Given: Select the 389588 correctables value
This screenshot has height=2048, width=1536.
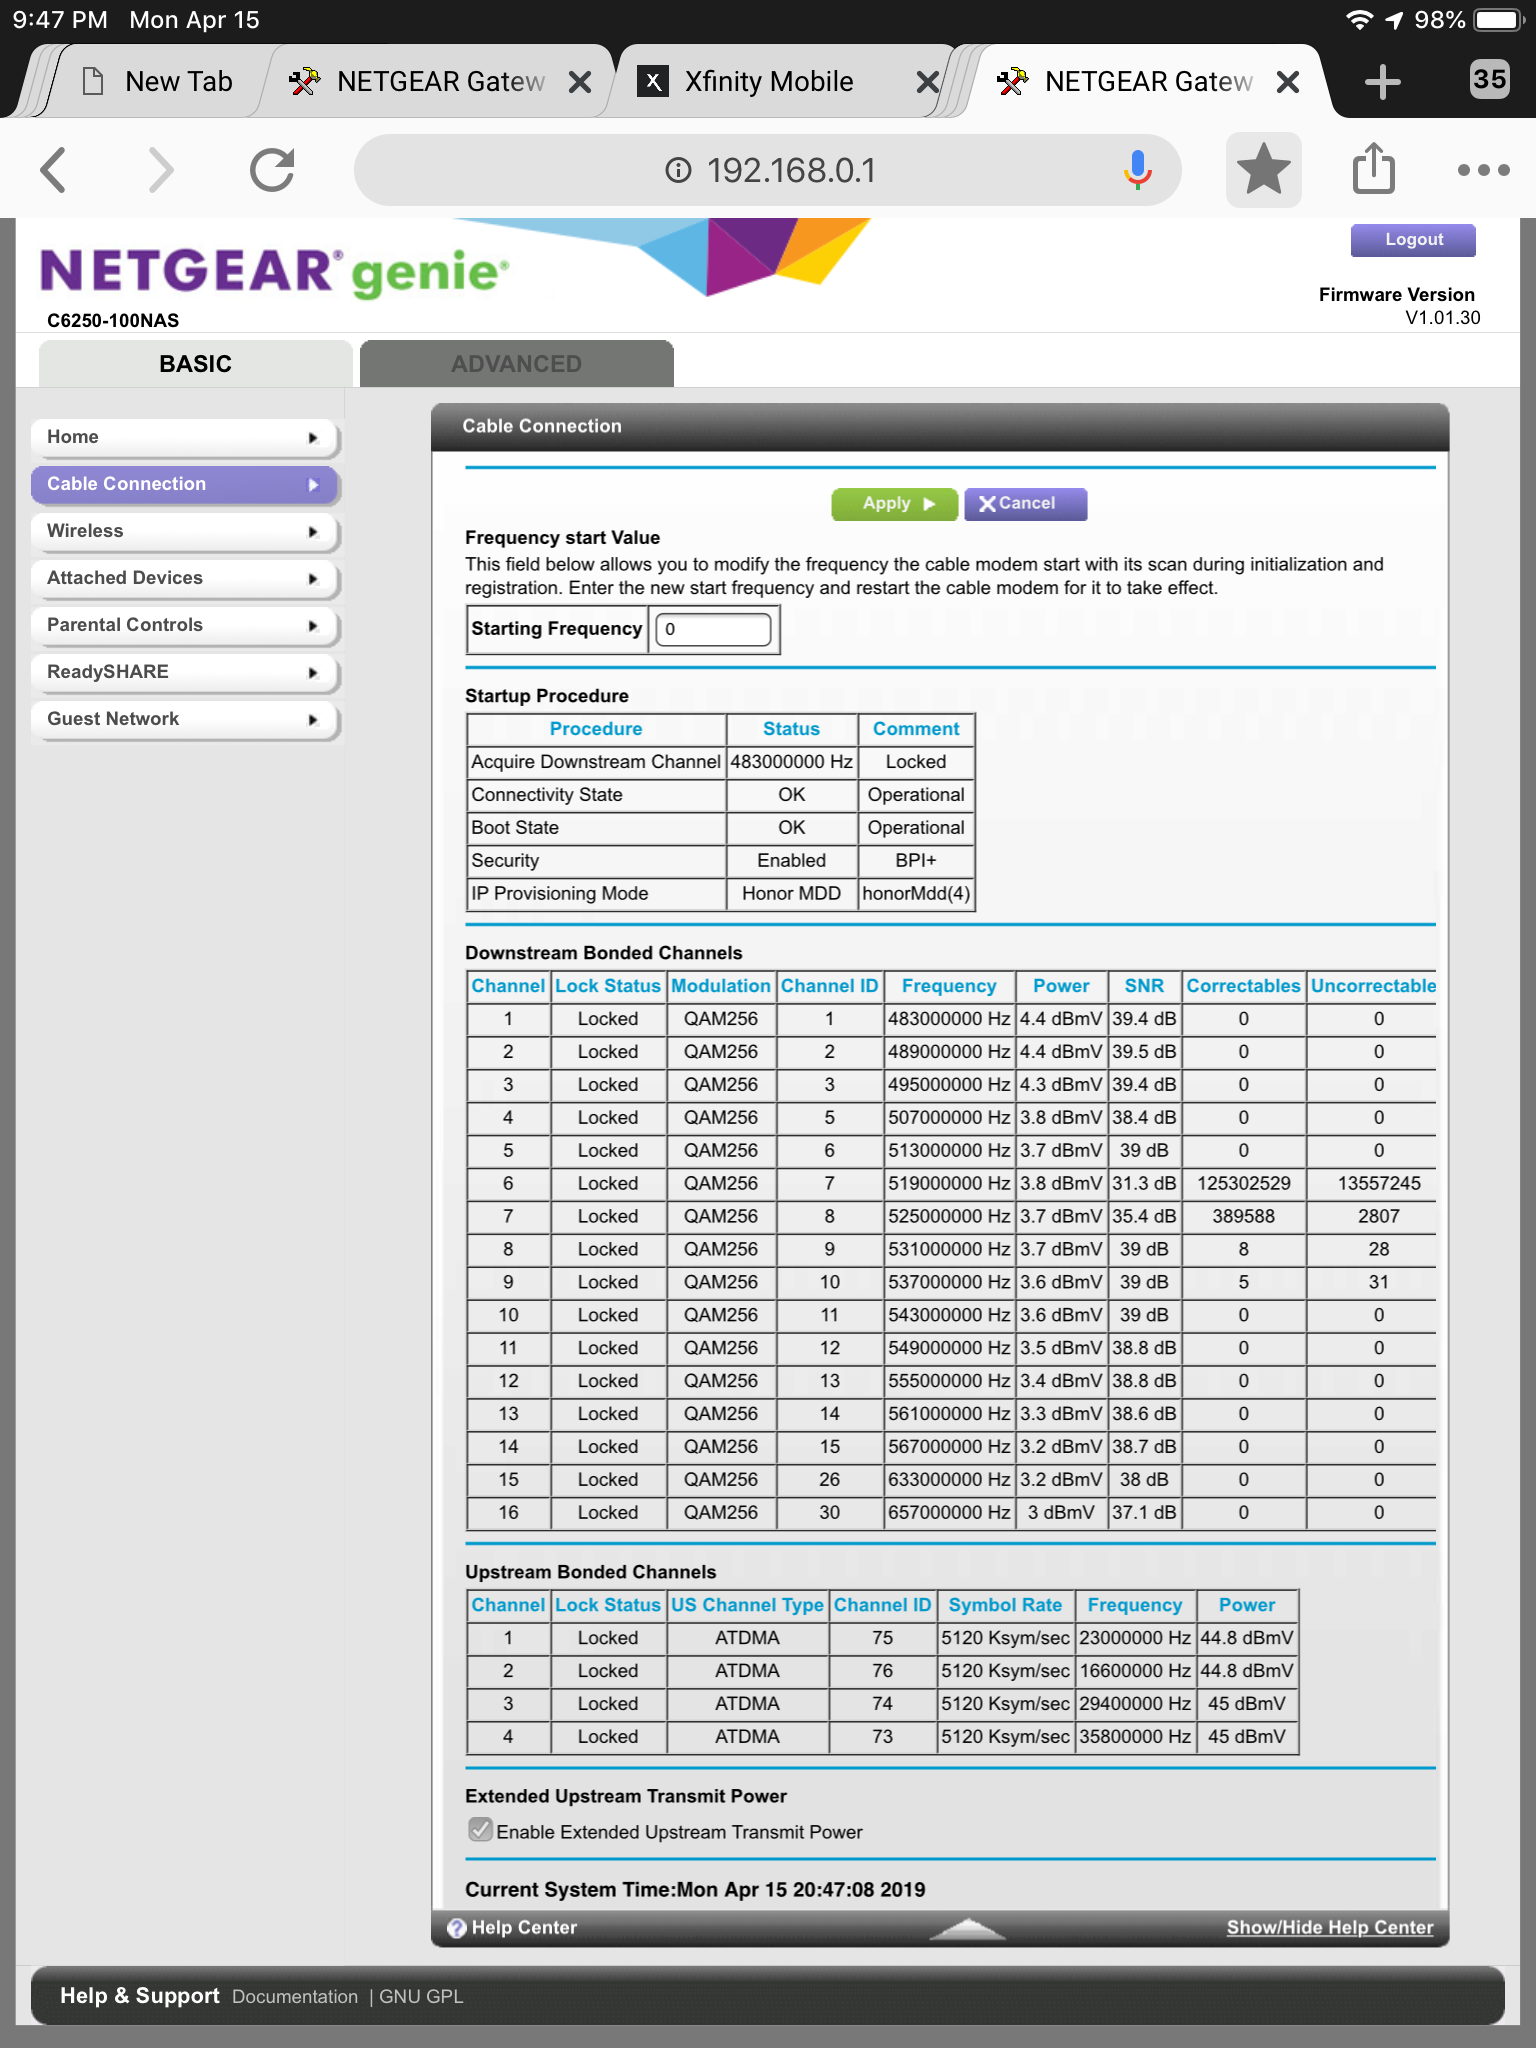Looking at the screenshot, I should pyautogui.click(x=1244, y=1217).
